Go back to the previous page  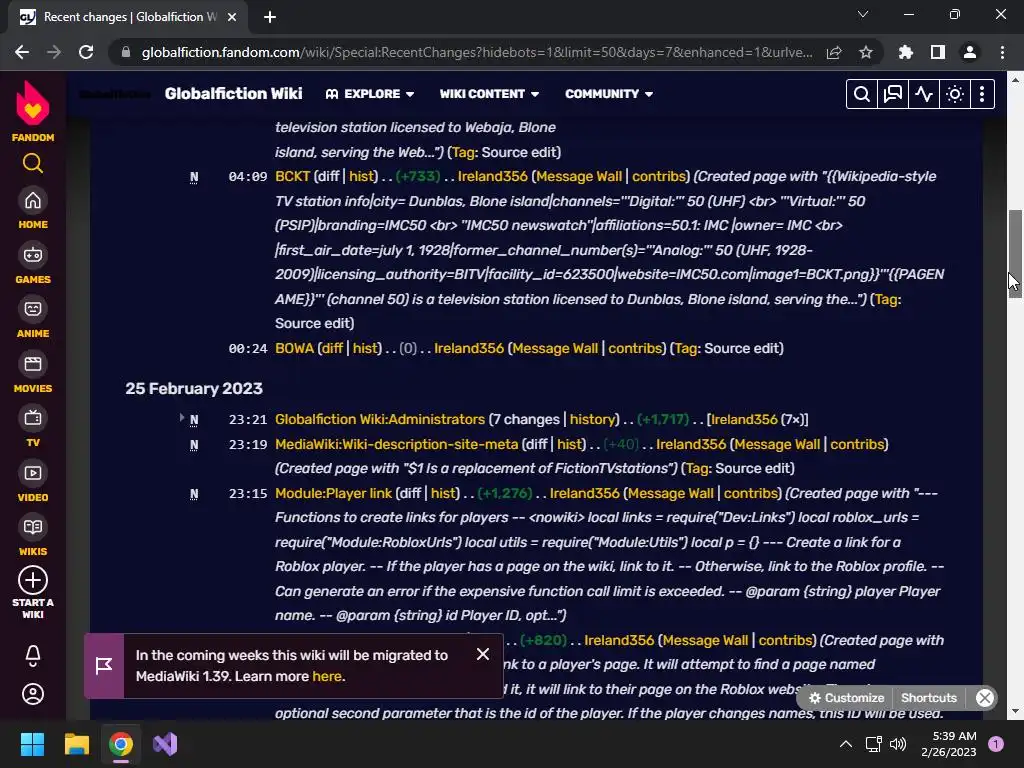(22, 52)
